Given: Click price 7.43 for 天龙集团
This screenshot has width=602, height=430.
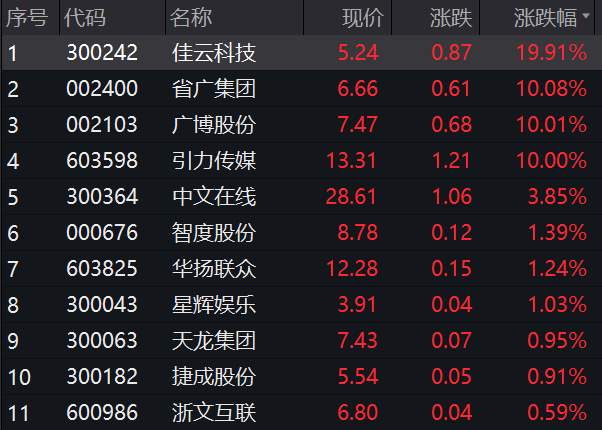Looking at the screenshot, I should (358, 341).
